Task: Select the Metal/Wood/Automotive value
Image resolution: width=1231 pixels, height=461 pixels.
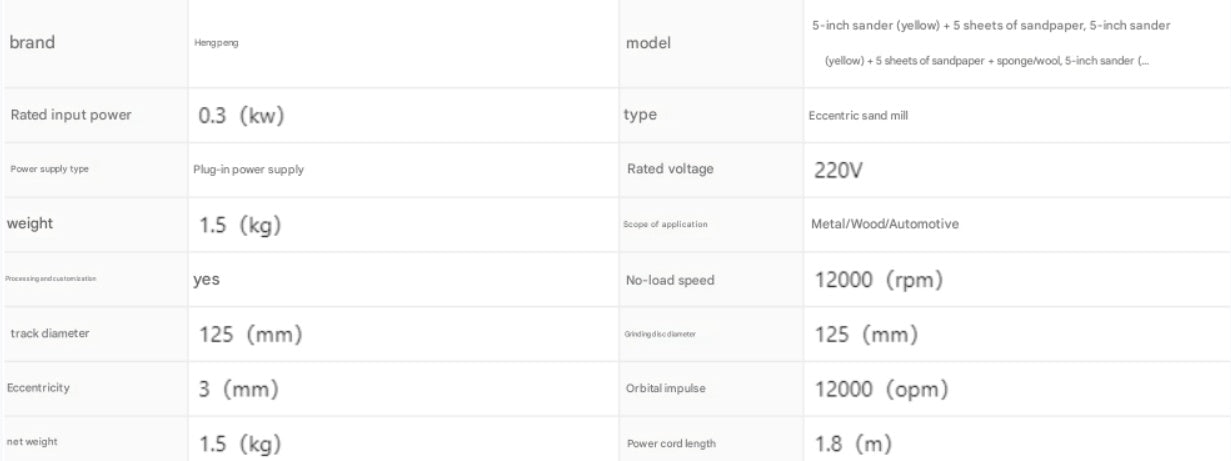Action: click(884, 224)
